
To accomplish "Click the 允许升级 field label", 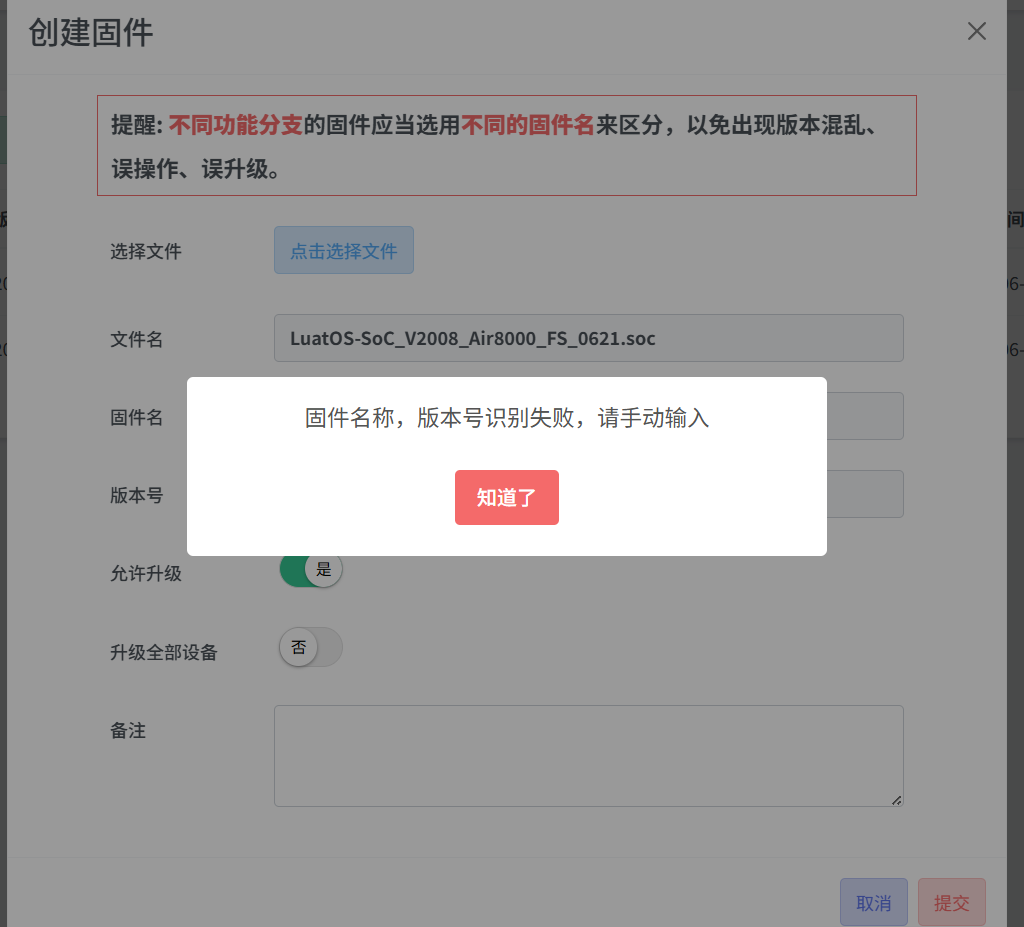I will click(x=146, y=574).
